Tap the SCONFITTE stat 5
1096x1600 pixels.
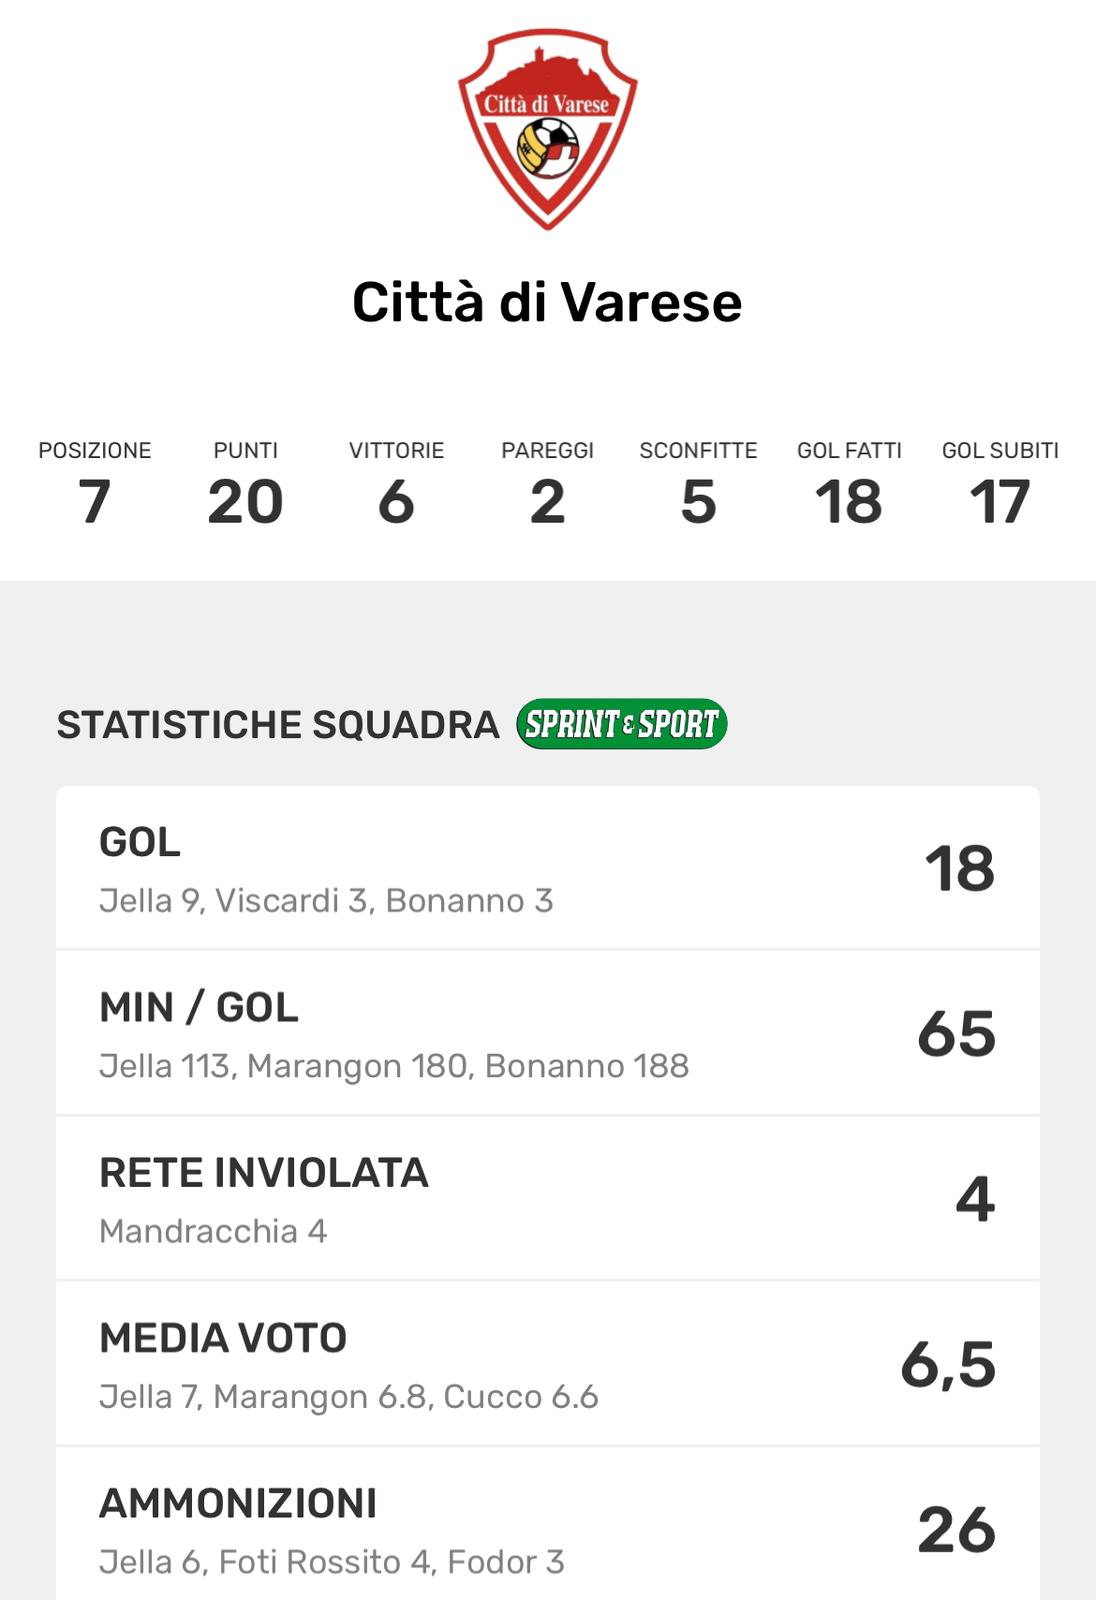698,501
